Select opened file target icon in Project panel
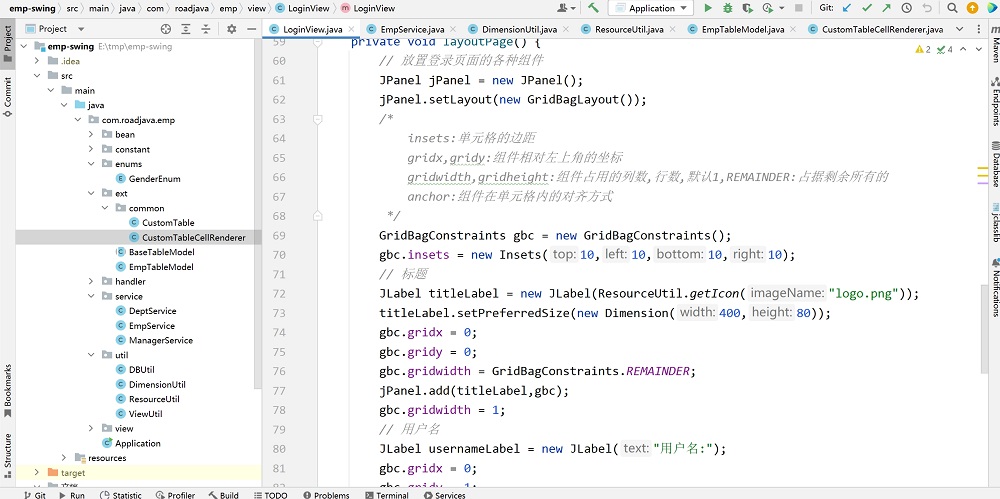This screenshot has width=1000, height=499. click(x=166, y=29)
